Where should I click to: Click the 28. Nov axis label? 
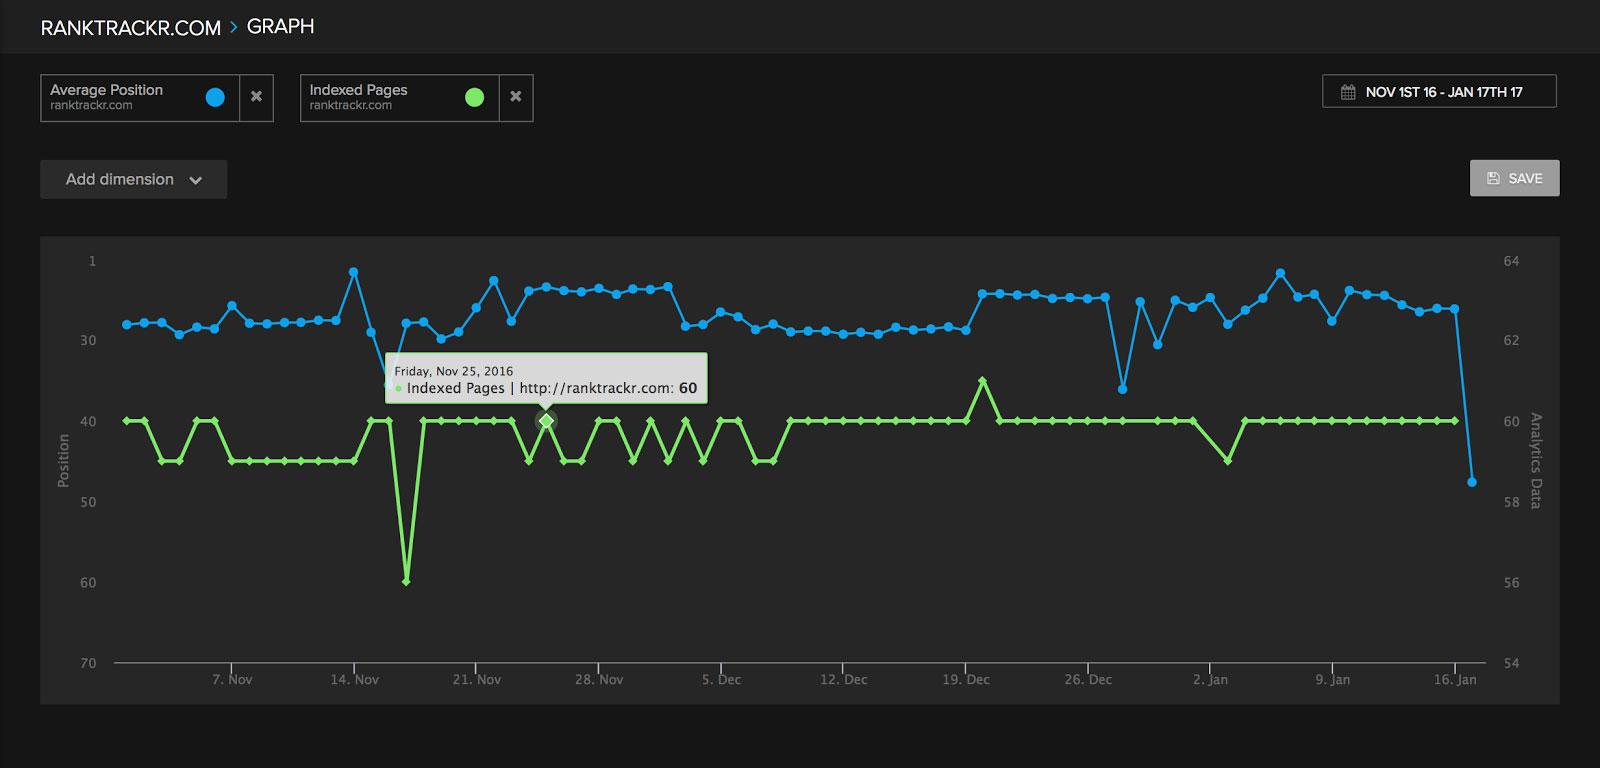click(x=598, y=679)
